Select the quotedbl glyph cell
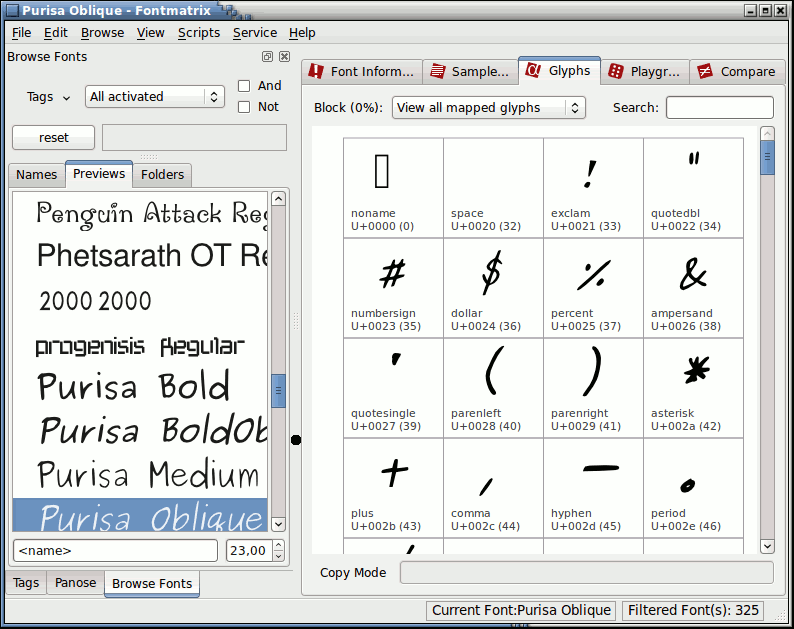 [x=693, y=188]
